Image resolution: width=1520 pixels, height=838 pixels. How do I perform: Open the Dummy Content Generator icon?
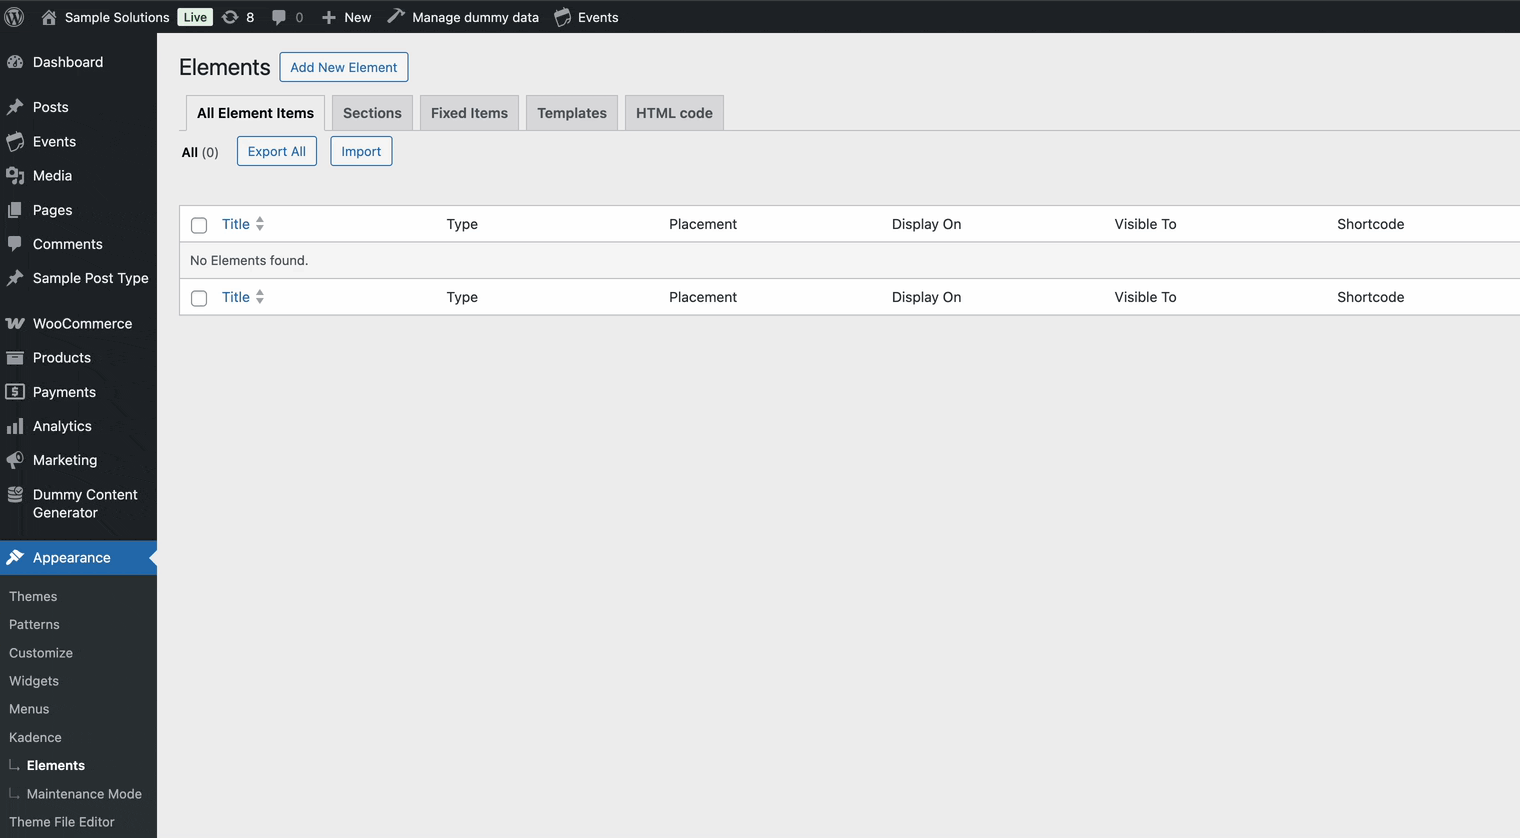pyautogui.click(x=16, y=495)
